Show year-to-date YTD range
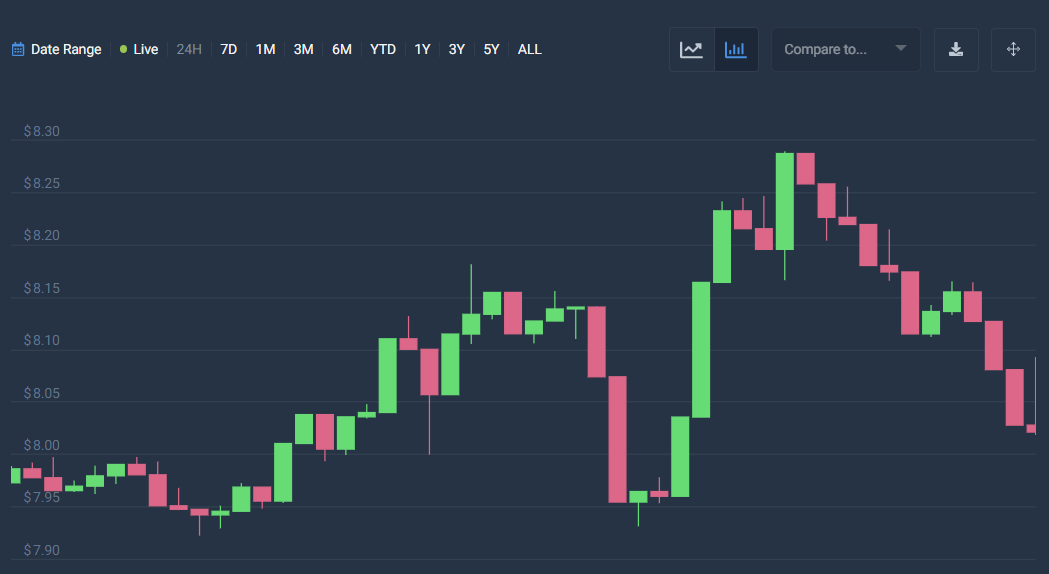The image size is (1049, 574). pos(383,49)
